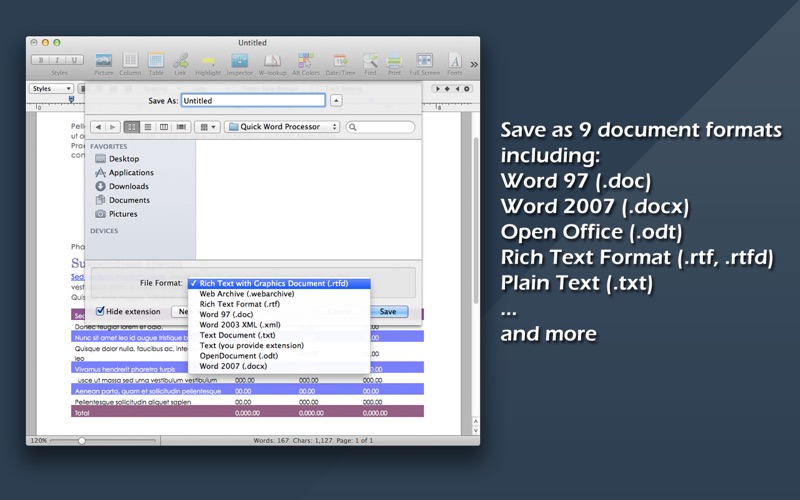Screen dimensions: 800x500
Task: Click the Total row in table
Action: [247, 413]
